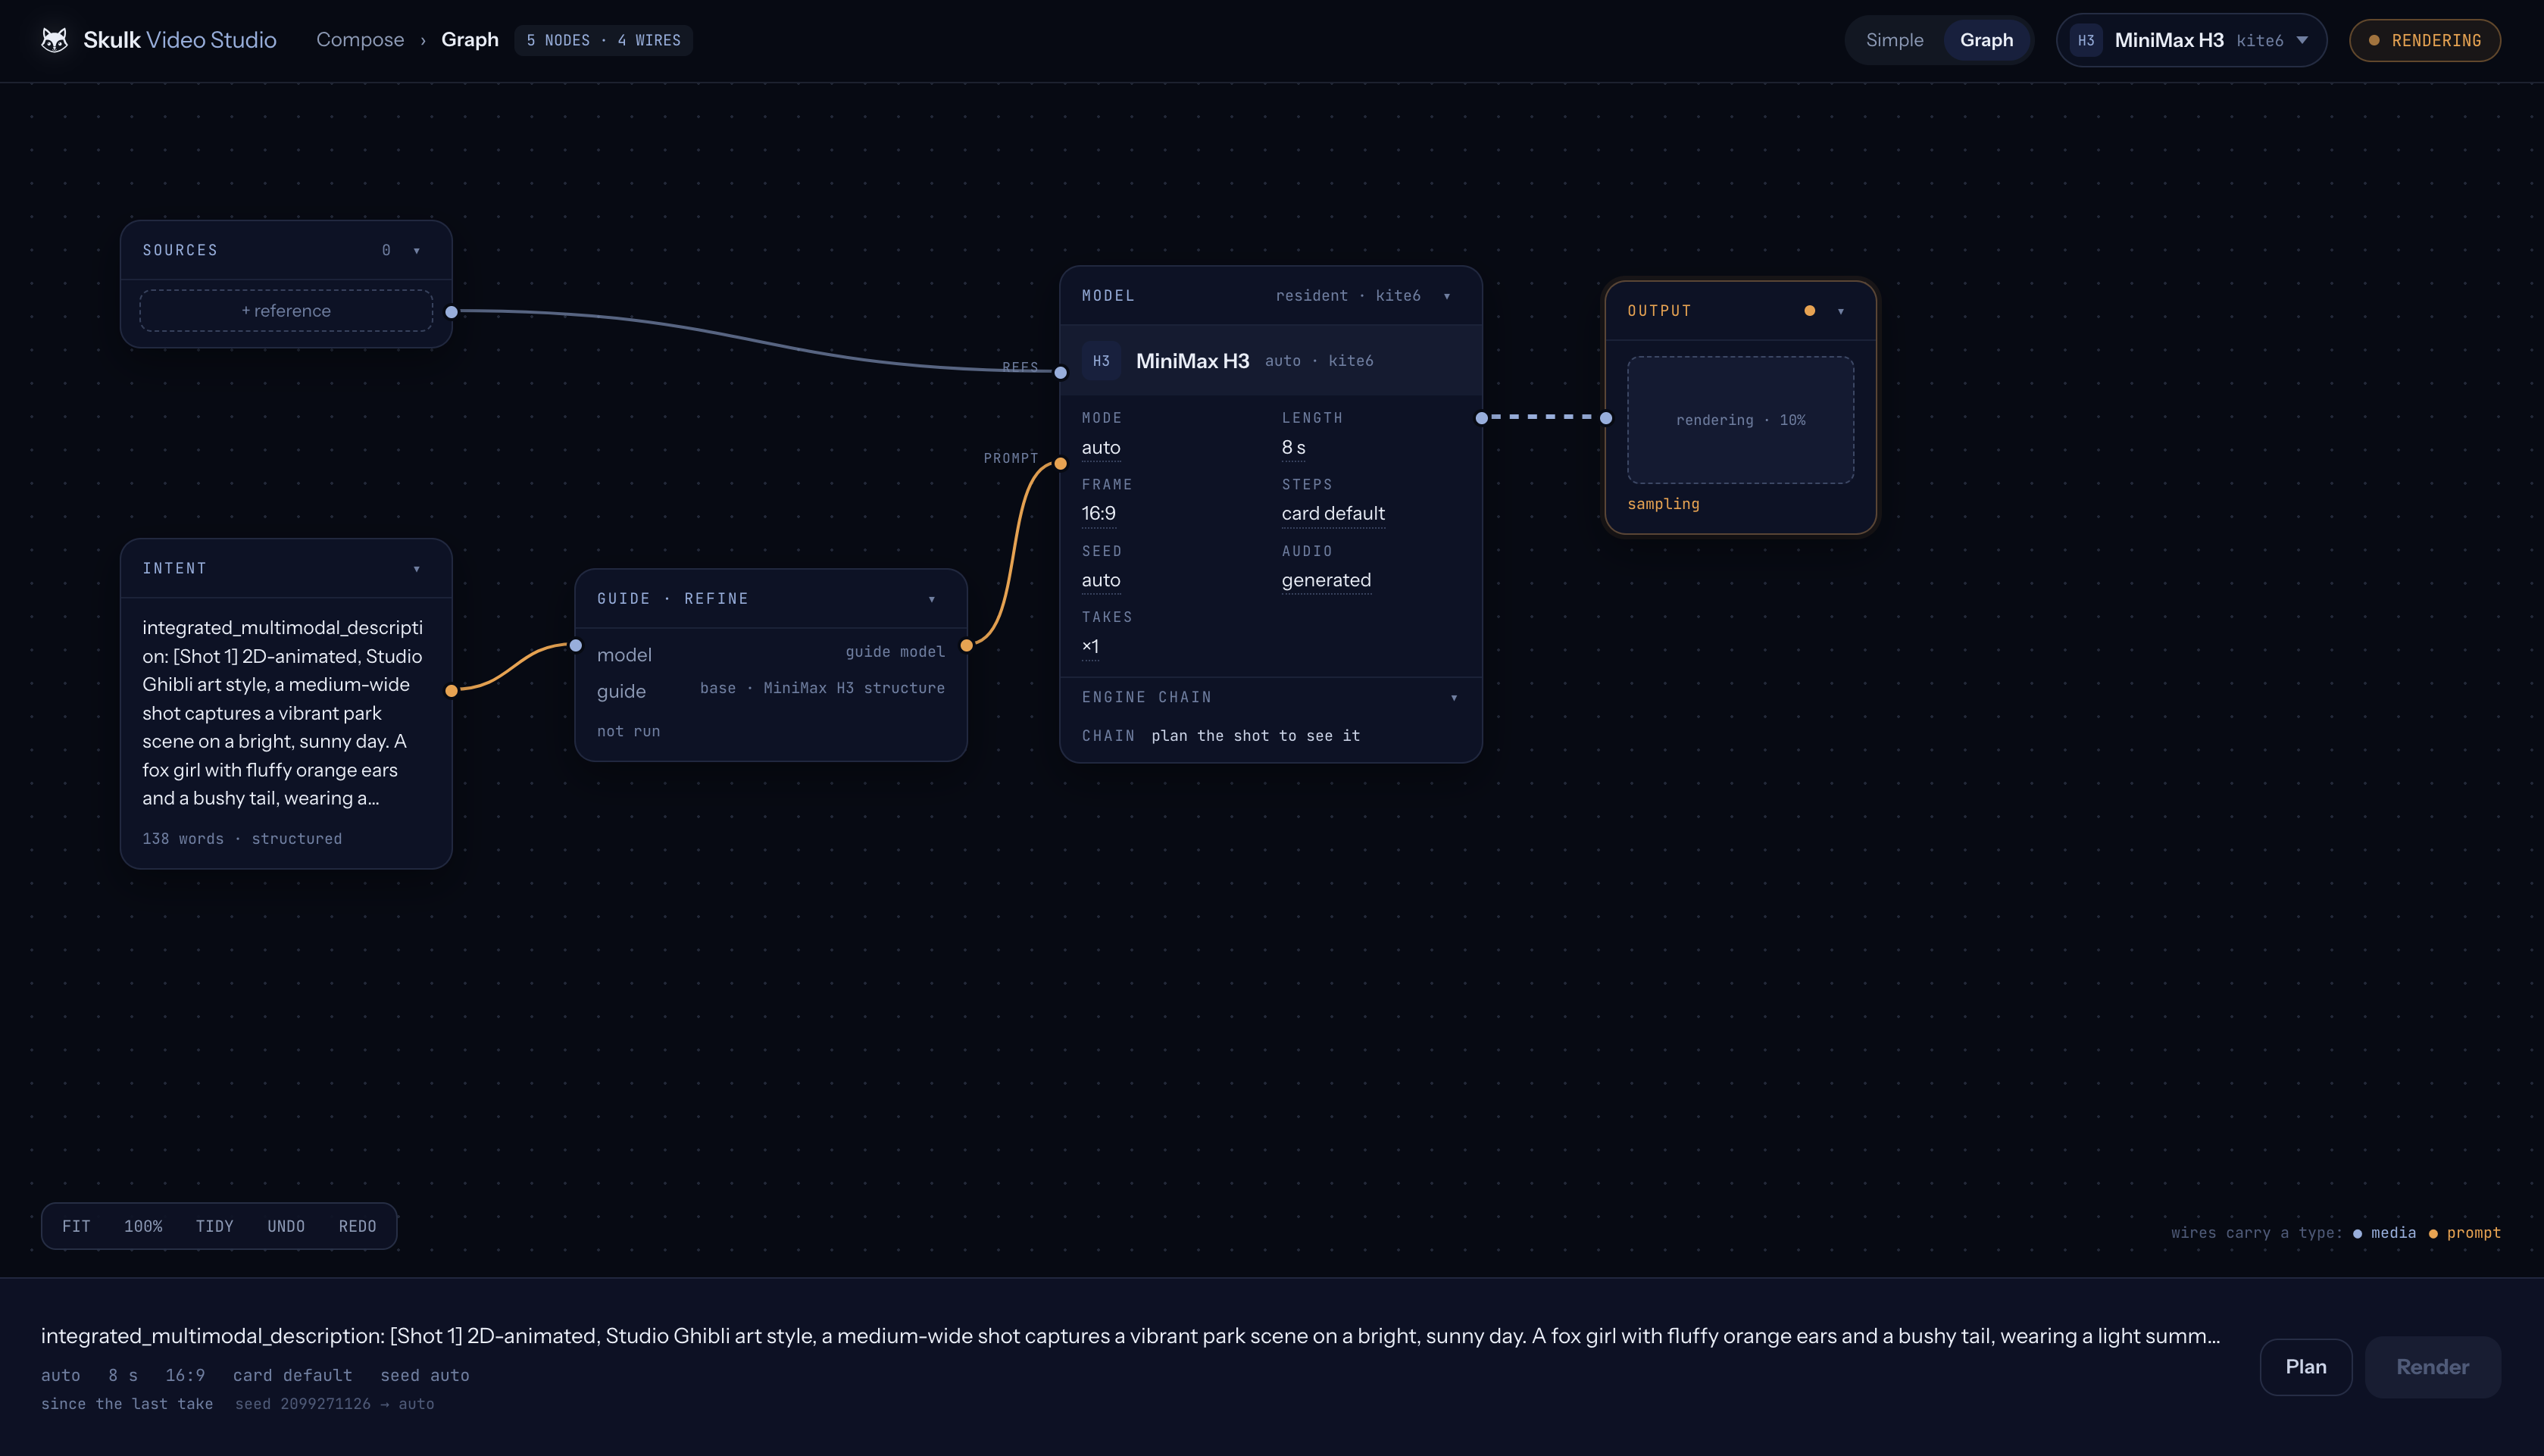Image resolution: width=2544 pixels, height=1456 pixels.
Task: Collapse the Guide Refine node
Action: coord(932,599)
